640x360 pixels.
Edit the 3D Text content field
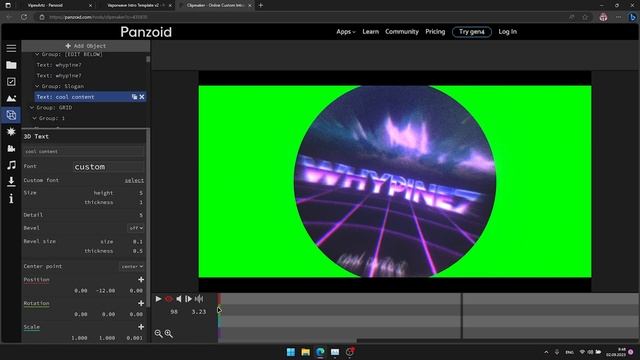(x=84, y=151)
